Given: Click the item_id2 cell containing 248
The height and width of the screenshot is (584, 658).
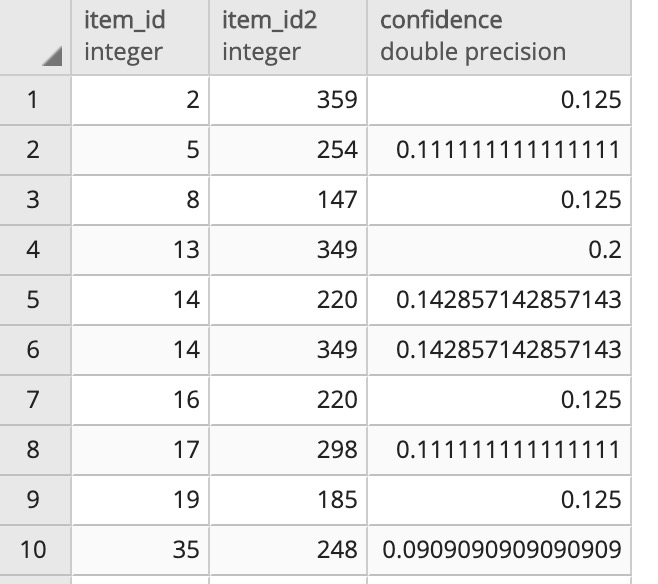Looking at the screenshot, I should pos(287,550).
